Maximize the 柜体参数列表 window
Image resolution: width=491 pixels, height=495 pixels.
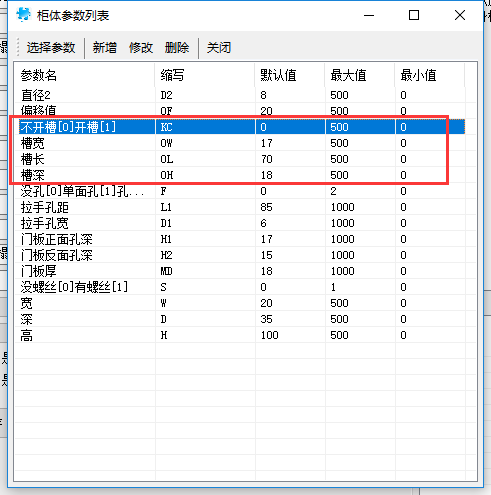(414, 15)
